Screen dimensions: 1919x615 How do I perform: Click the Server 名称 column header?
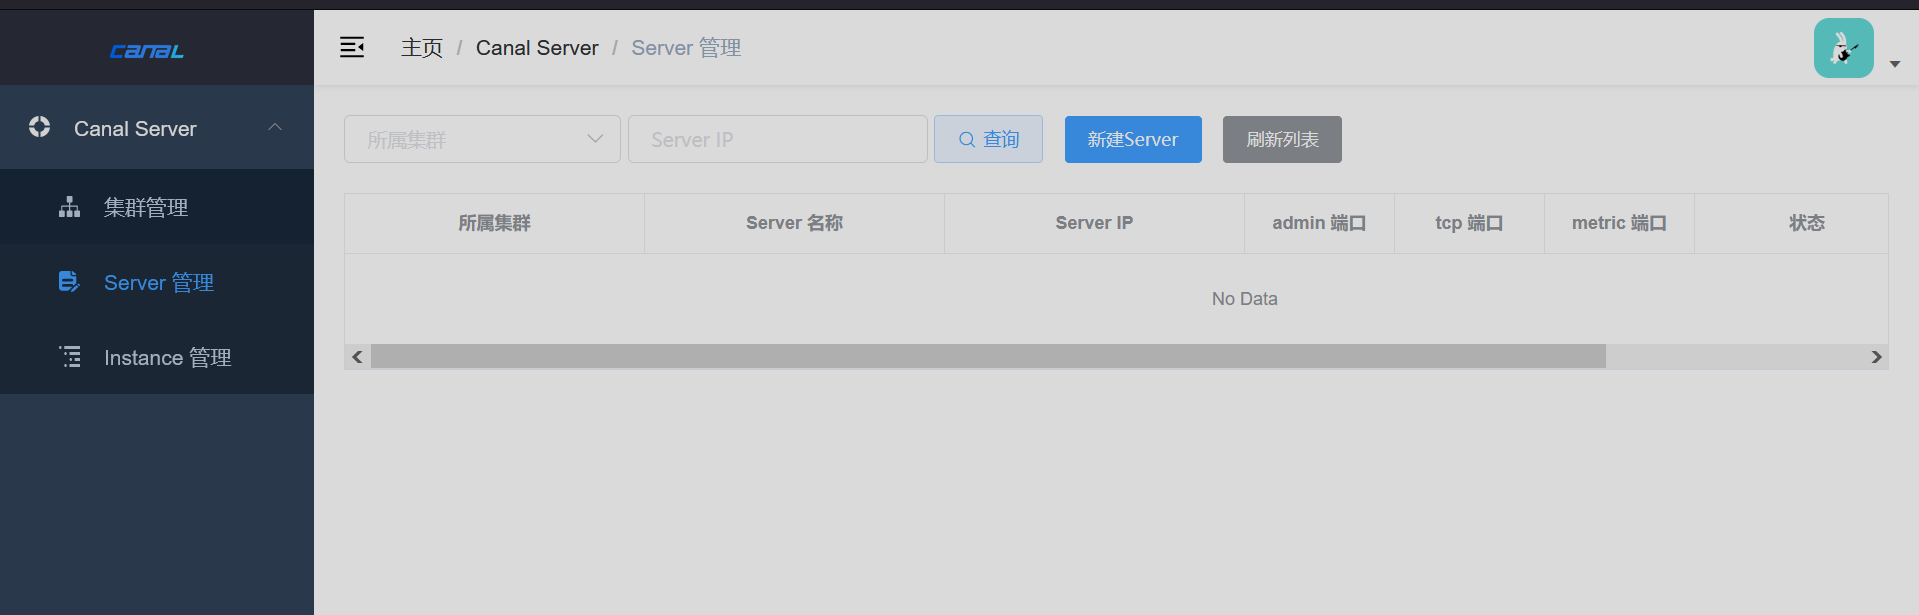click(794, 223)
